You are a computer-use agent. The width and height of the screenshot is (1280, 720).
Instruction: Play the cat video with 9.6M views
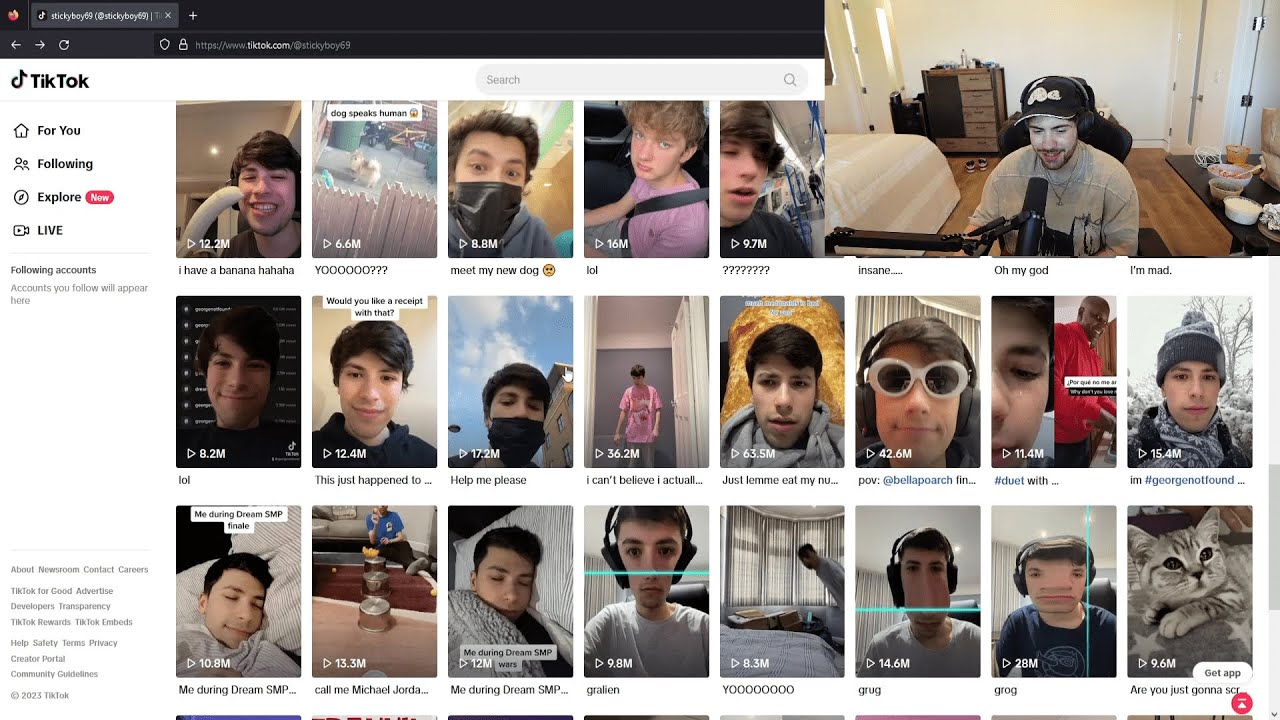pyautogui.click(x=1190, y=592)
